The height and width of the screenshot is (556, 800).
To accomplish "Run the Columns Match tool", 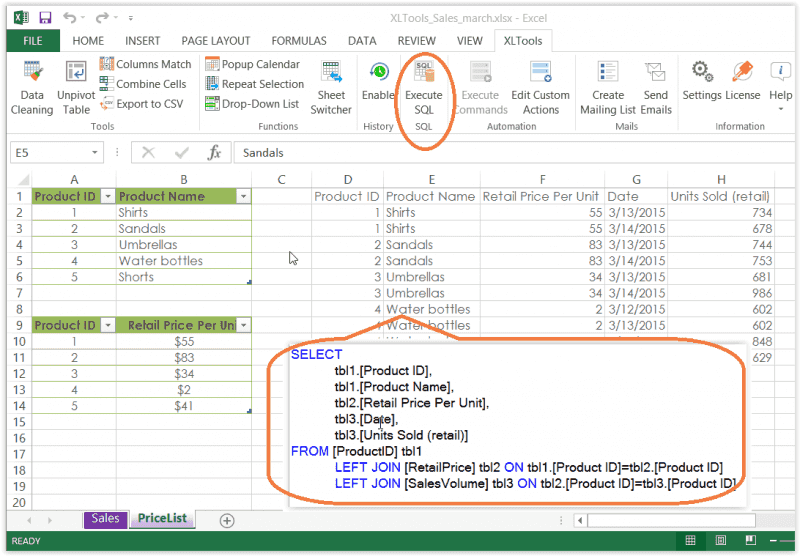I will tap(145, 64).
